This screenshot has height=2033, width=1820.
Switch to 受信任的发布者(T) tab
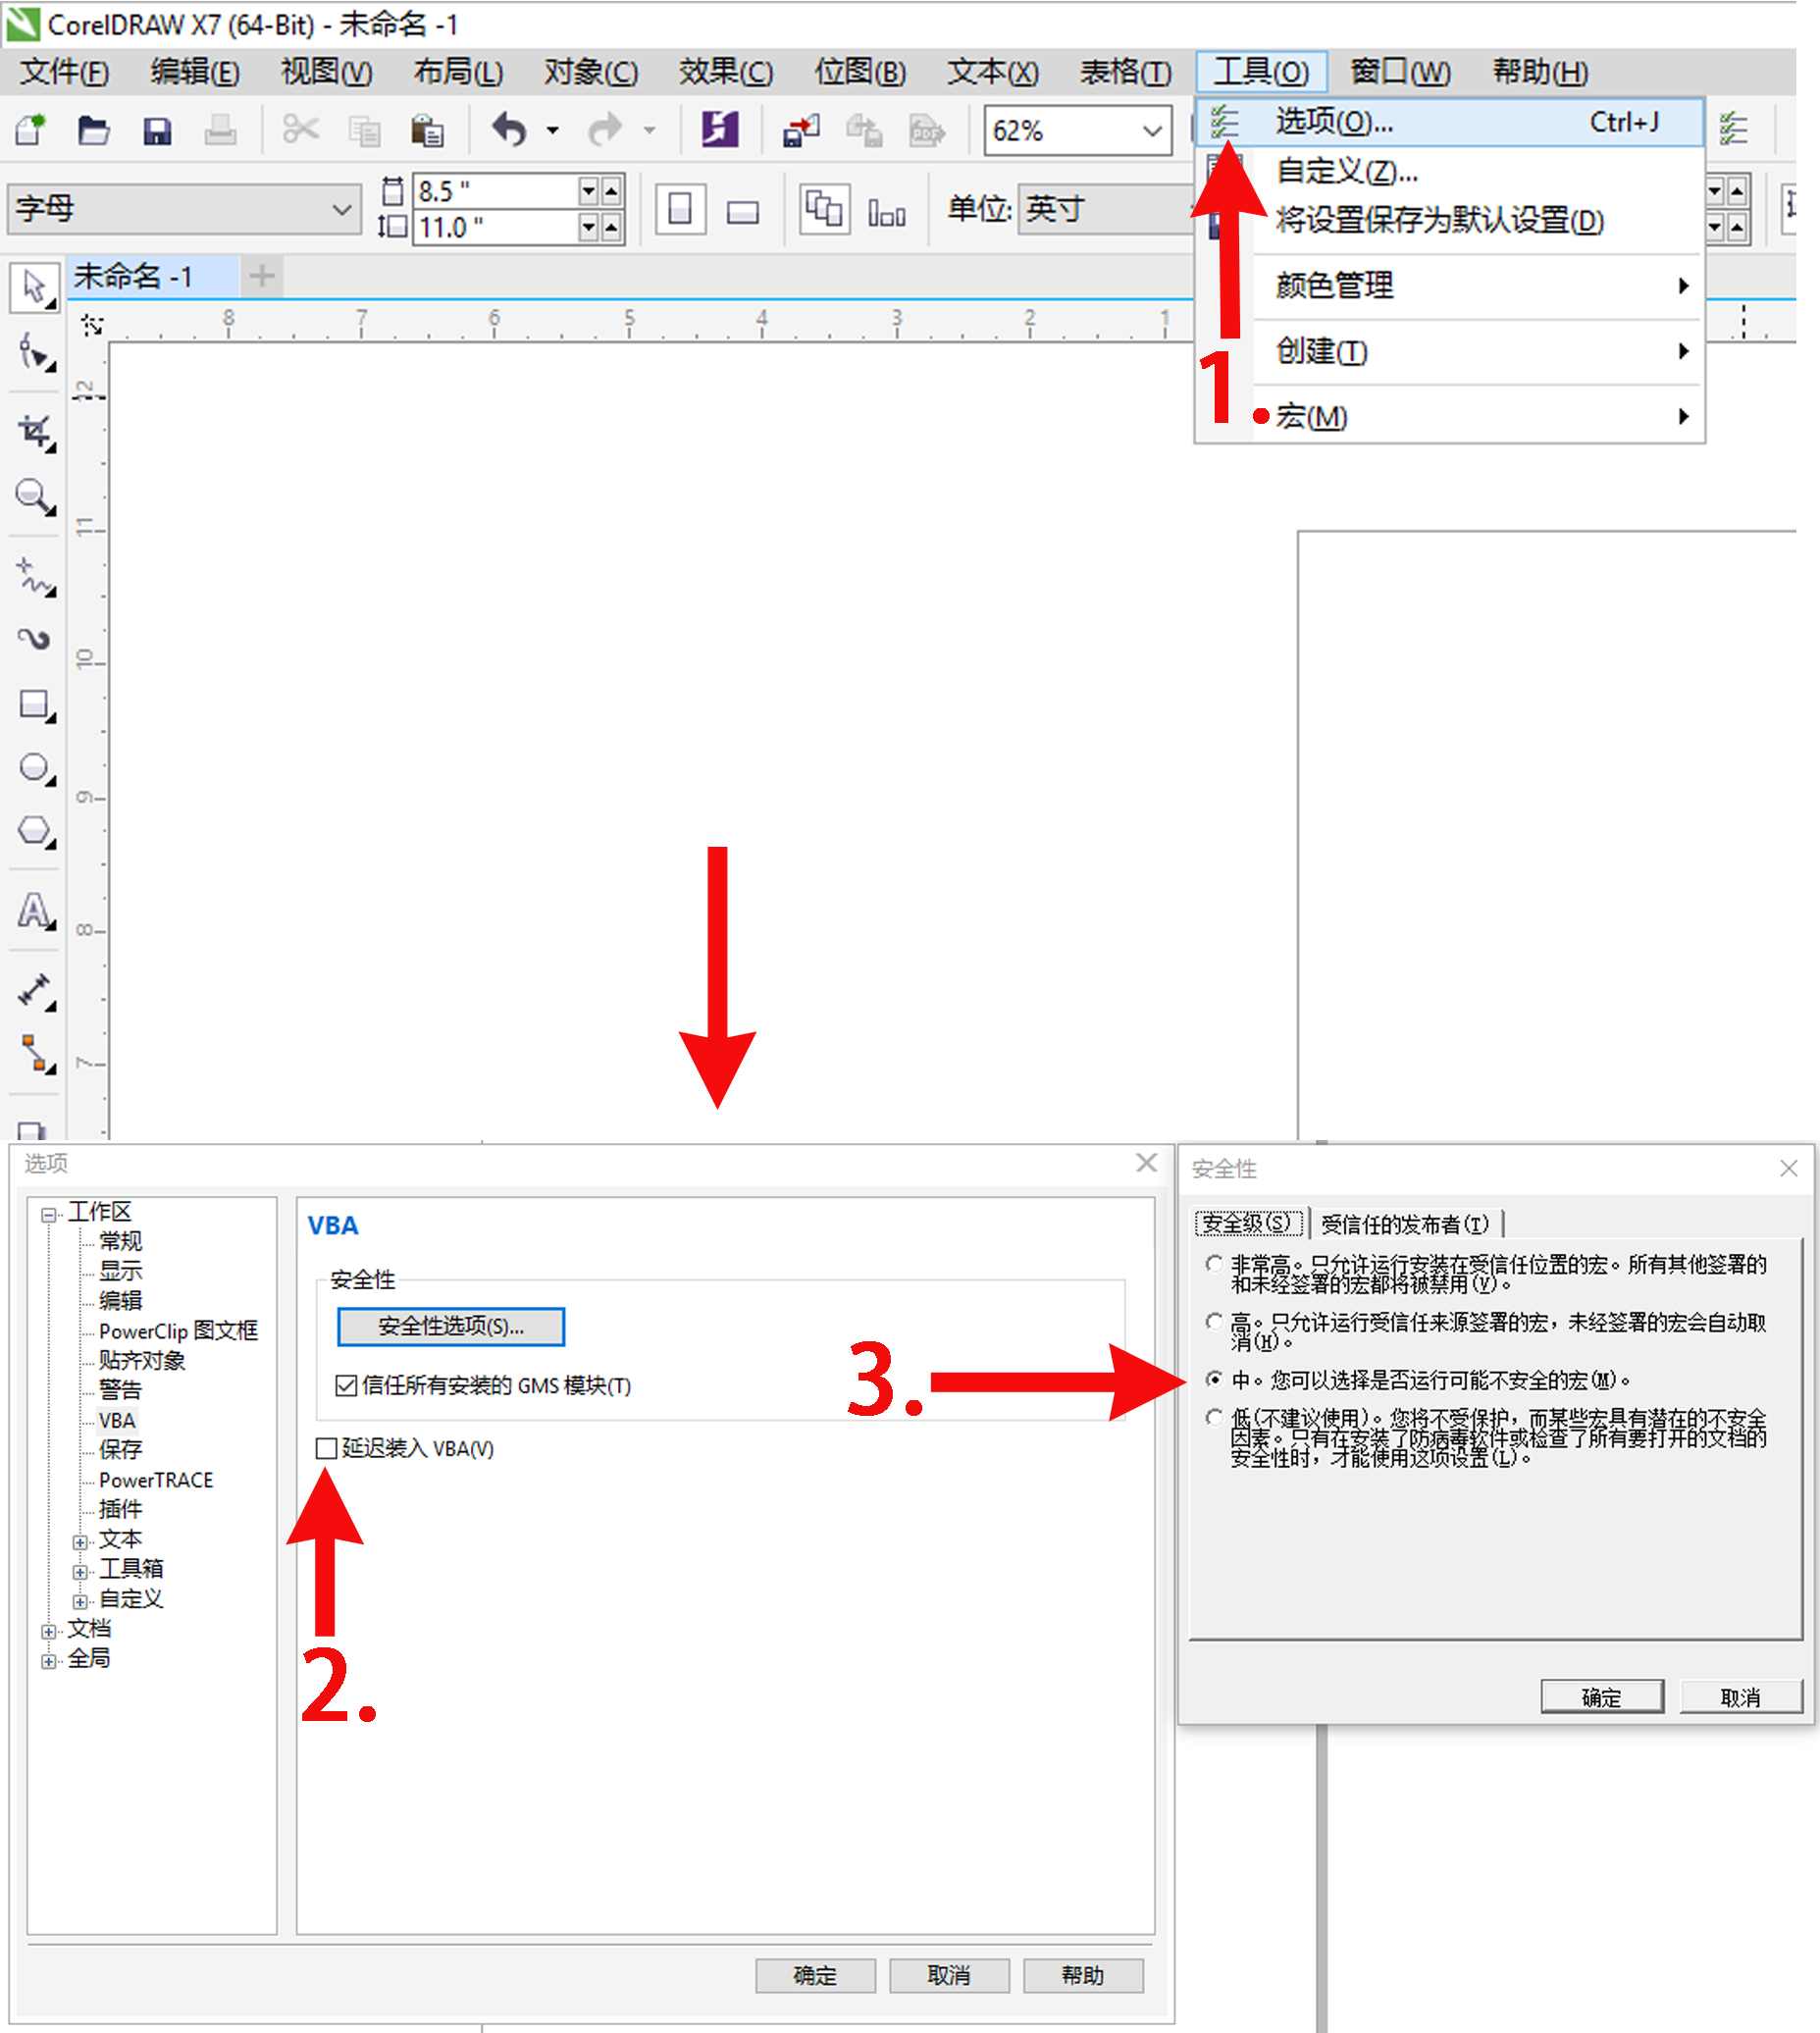[1404, 1223]
